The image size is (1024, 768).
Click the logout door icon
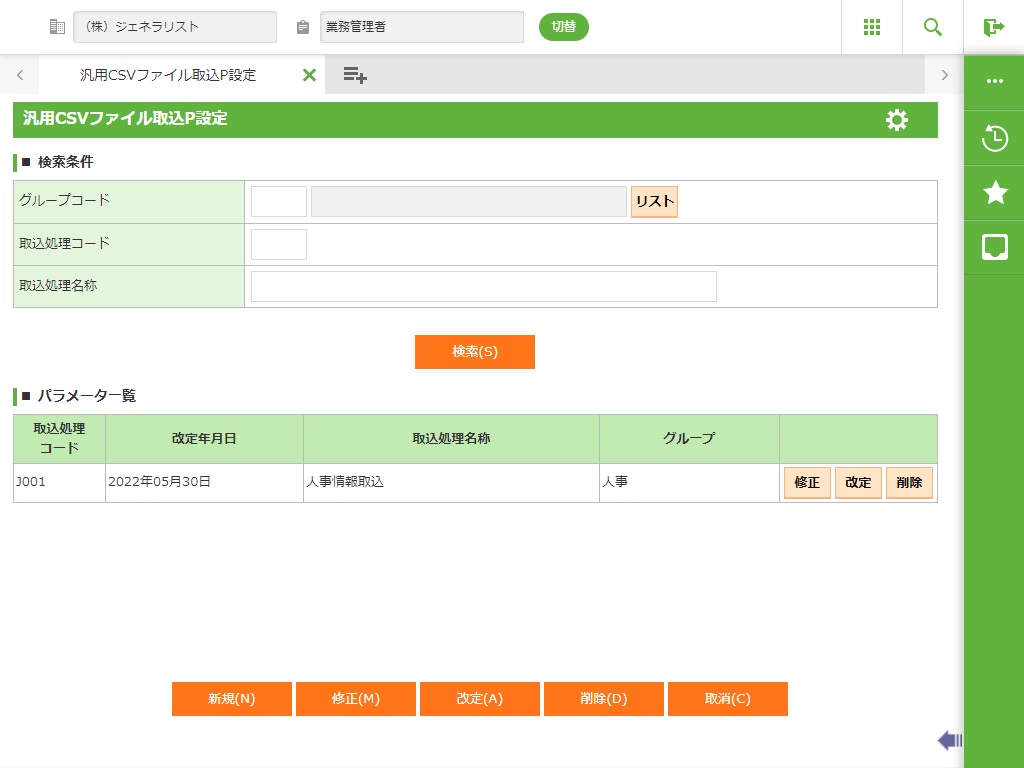click(993, 27)
